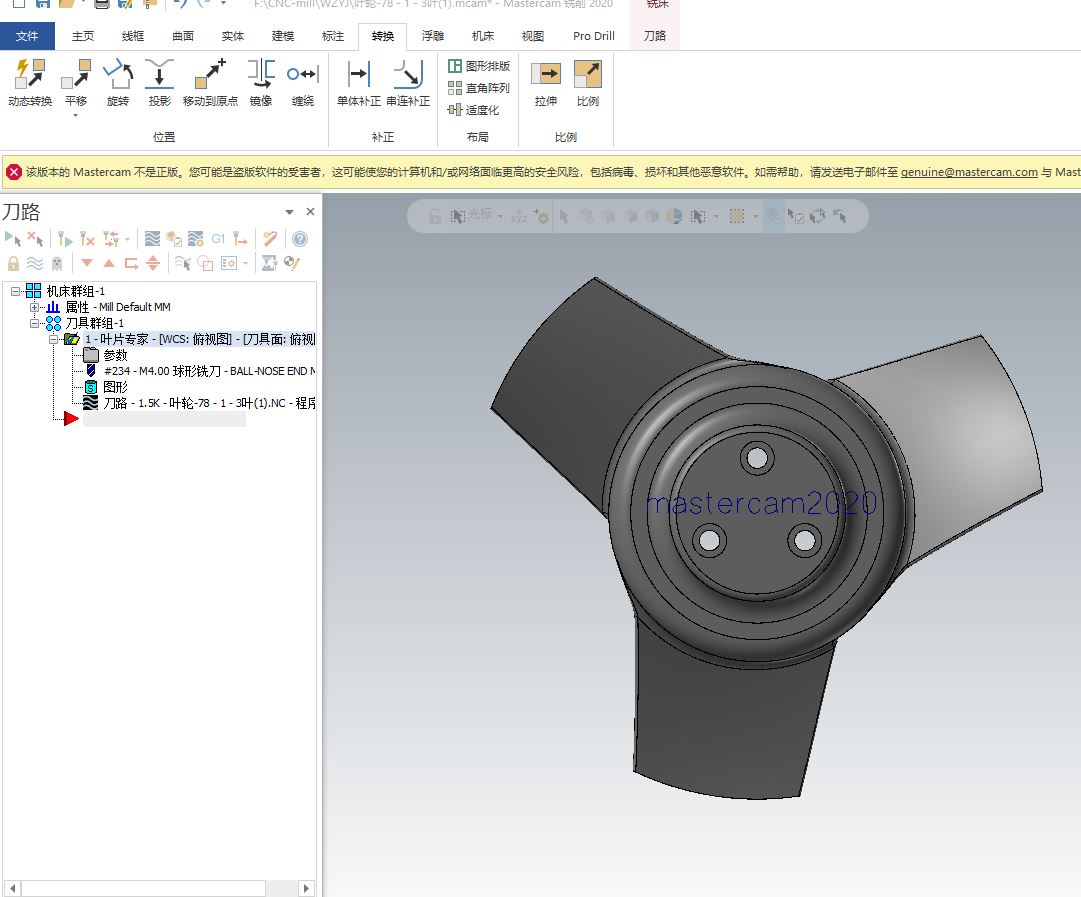This screenshot has height=897, width=1081.
Task: Select the 直角阵列 (Rectangular Array) tool
Action: 478,88
